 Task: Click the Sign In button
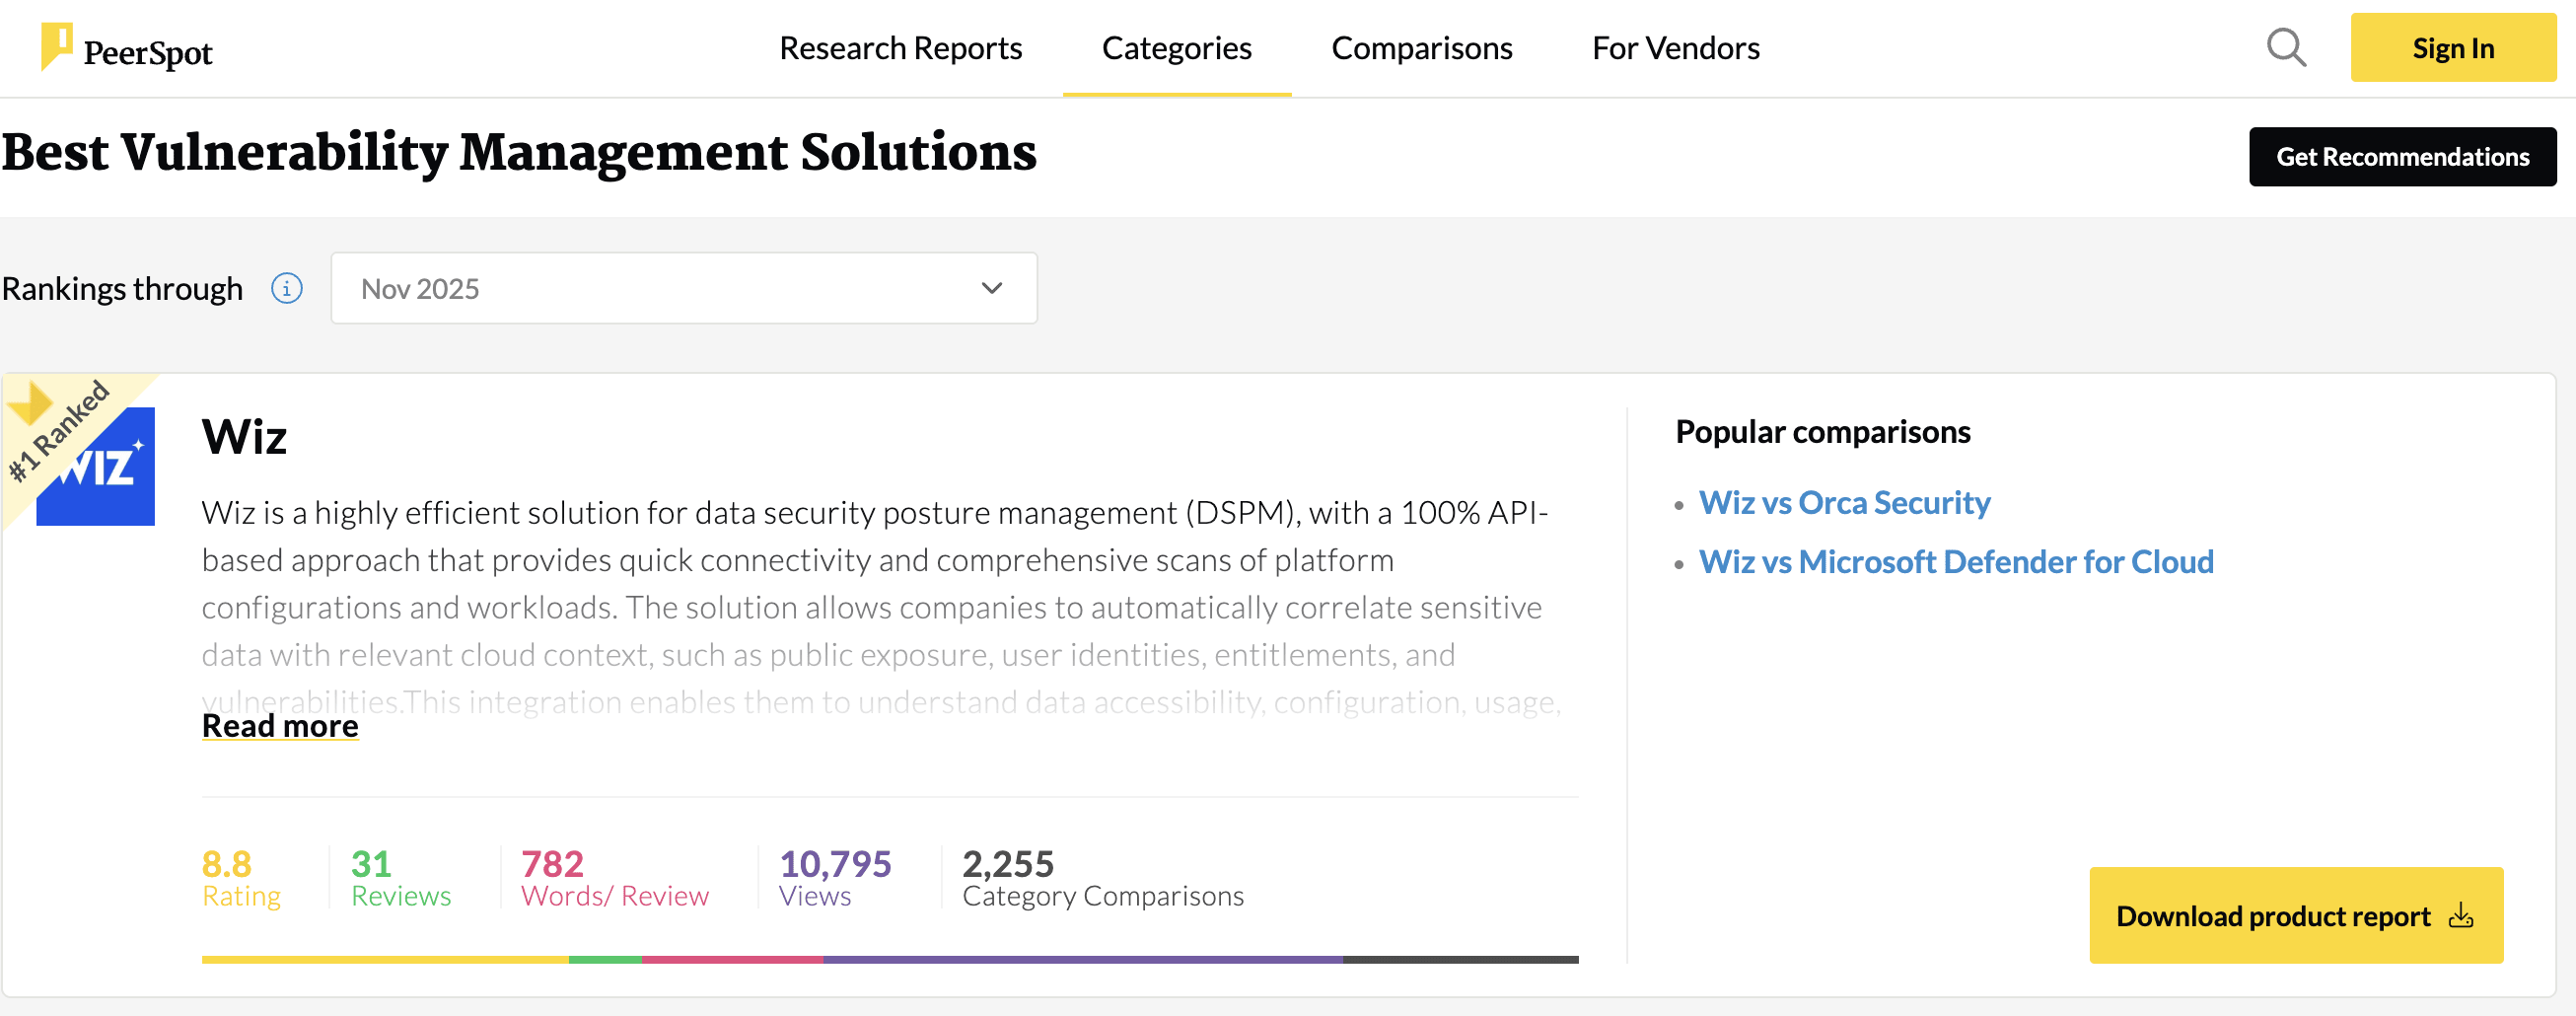point(2452,47)
